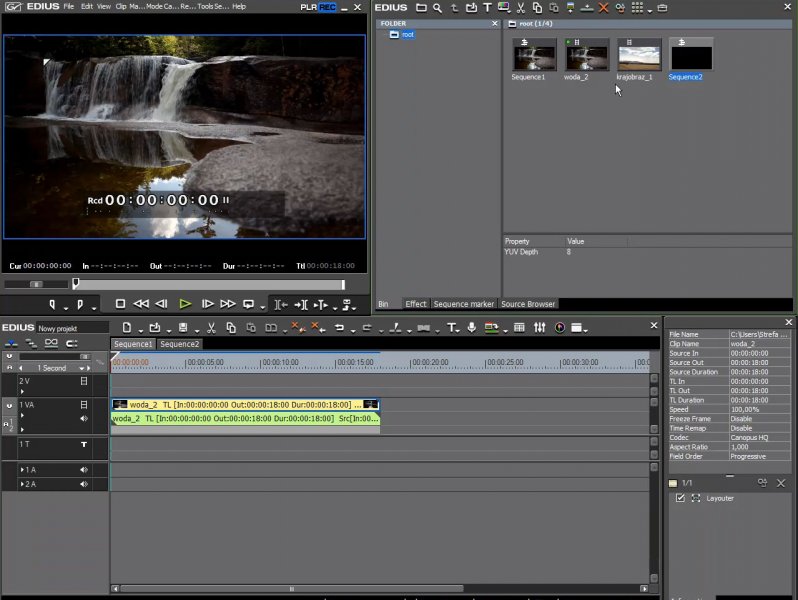The image size is (798, 600).
Task: Click the microphone voice-over icon
Action: point(471,328)
